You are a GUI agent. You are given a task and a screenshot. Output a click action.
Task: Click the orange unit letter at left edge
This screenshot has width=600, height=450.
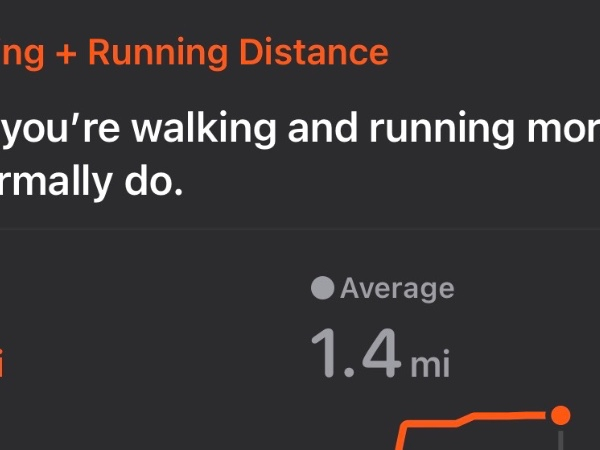(1, 364)
